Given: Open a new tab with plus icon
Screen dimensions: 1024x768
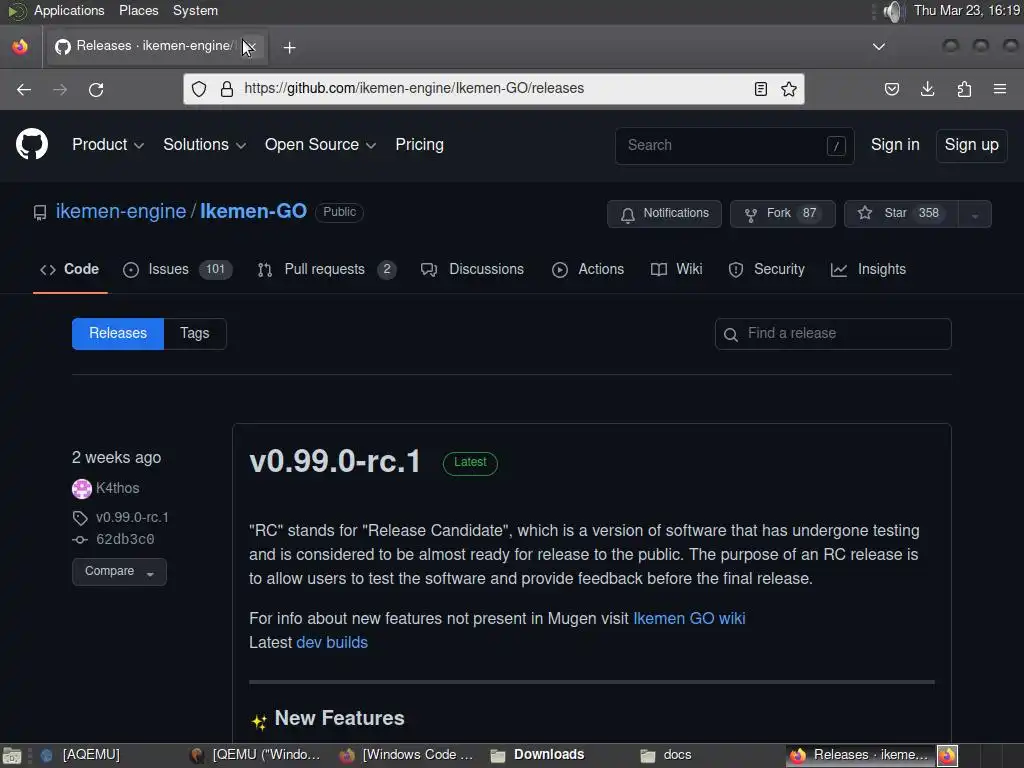Looking at the screenshot, I should [289, 48].
